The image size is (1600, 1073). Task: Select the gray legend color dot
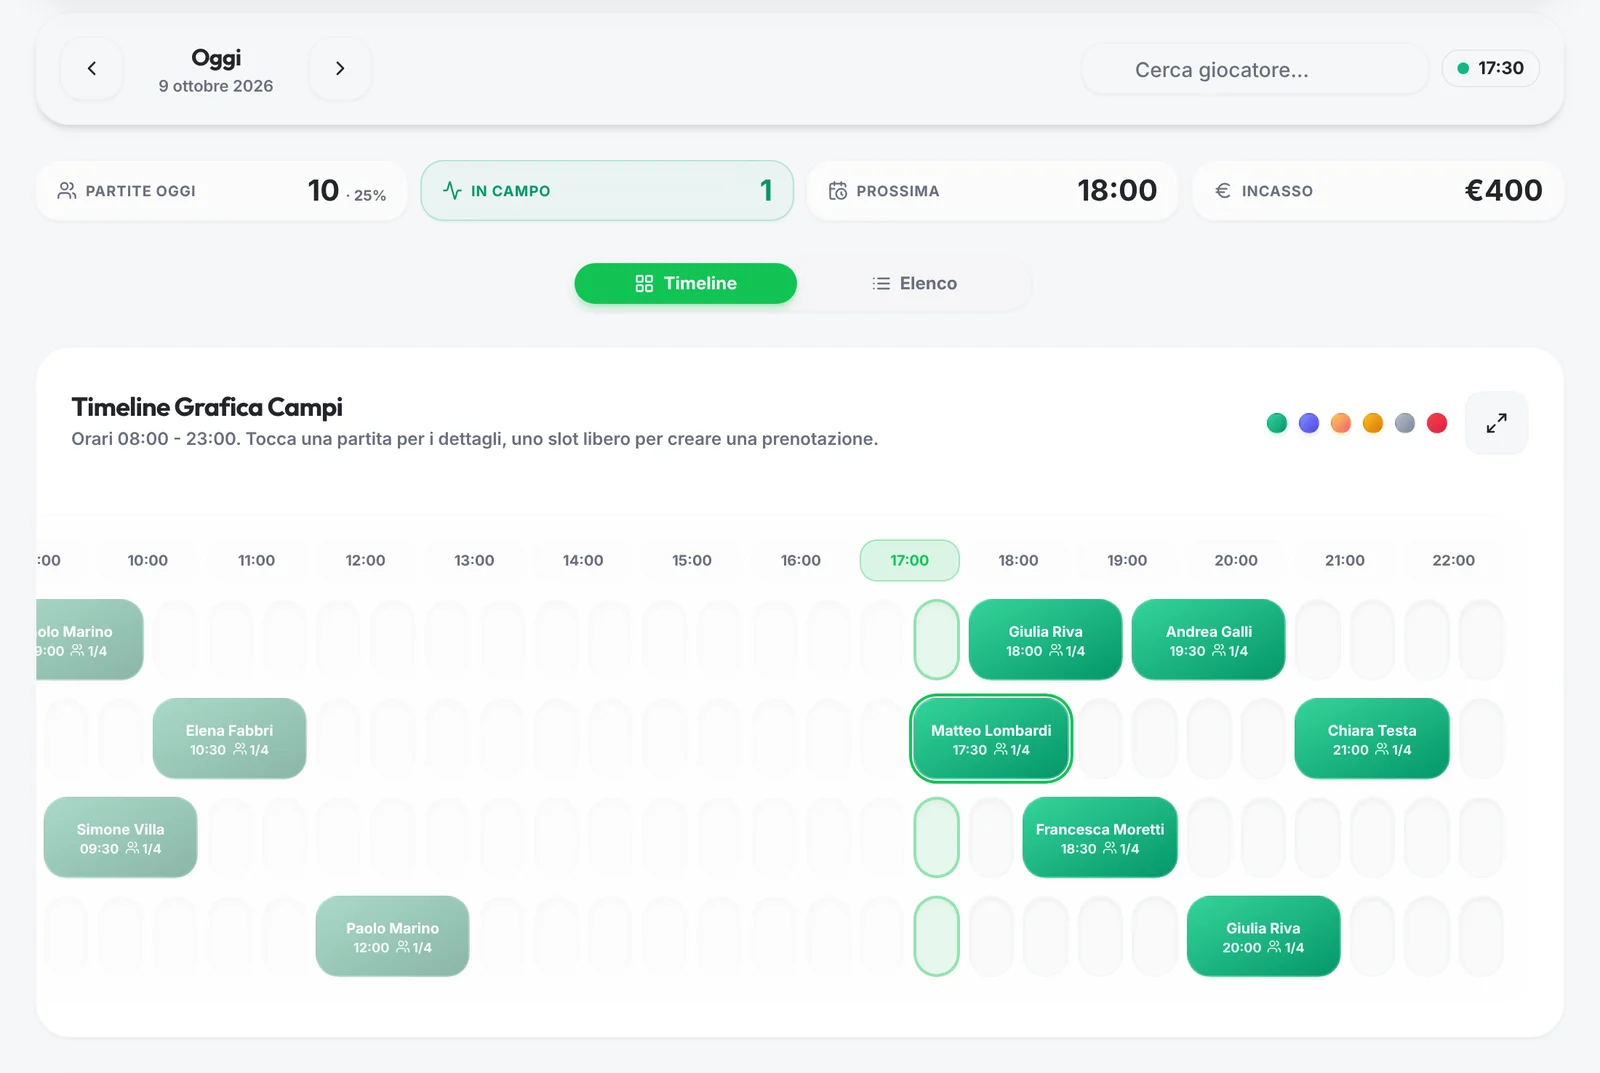click(1405, 423)
